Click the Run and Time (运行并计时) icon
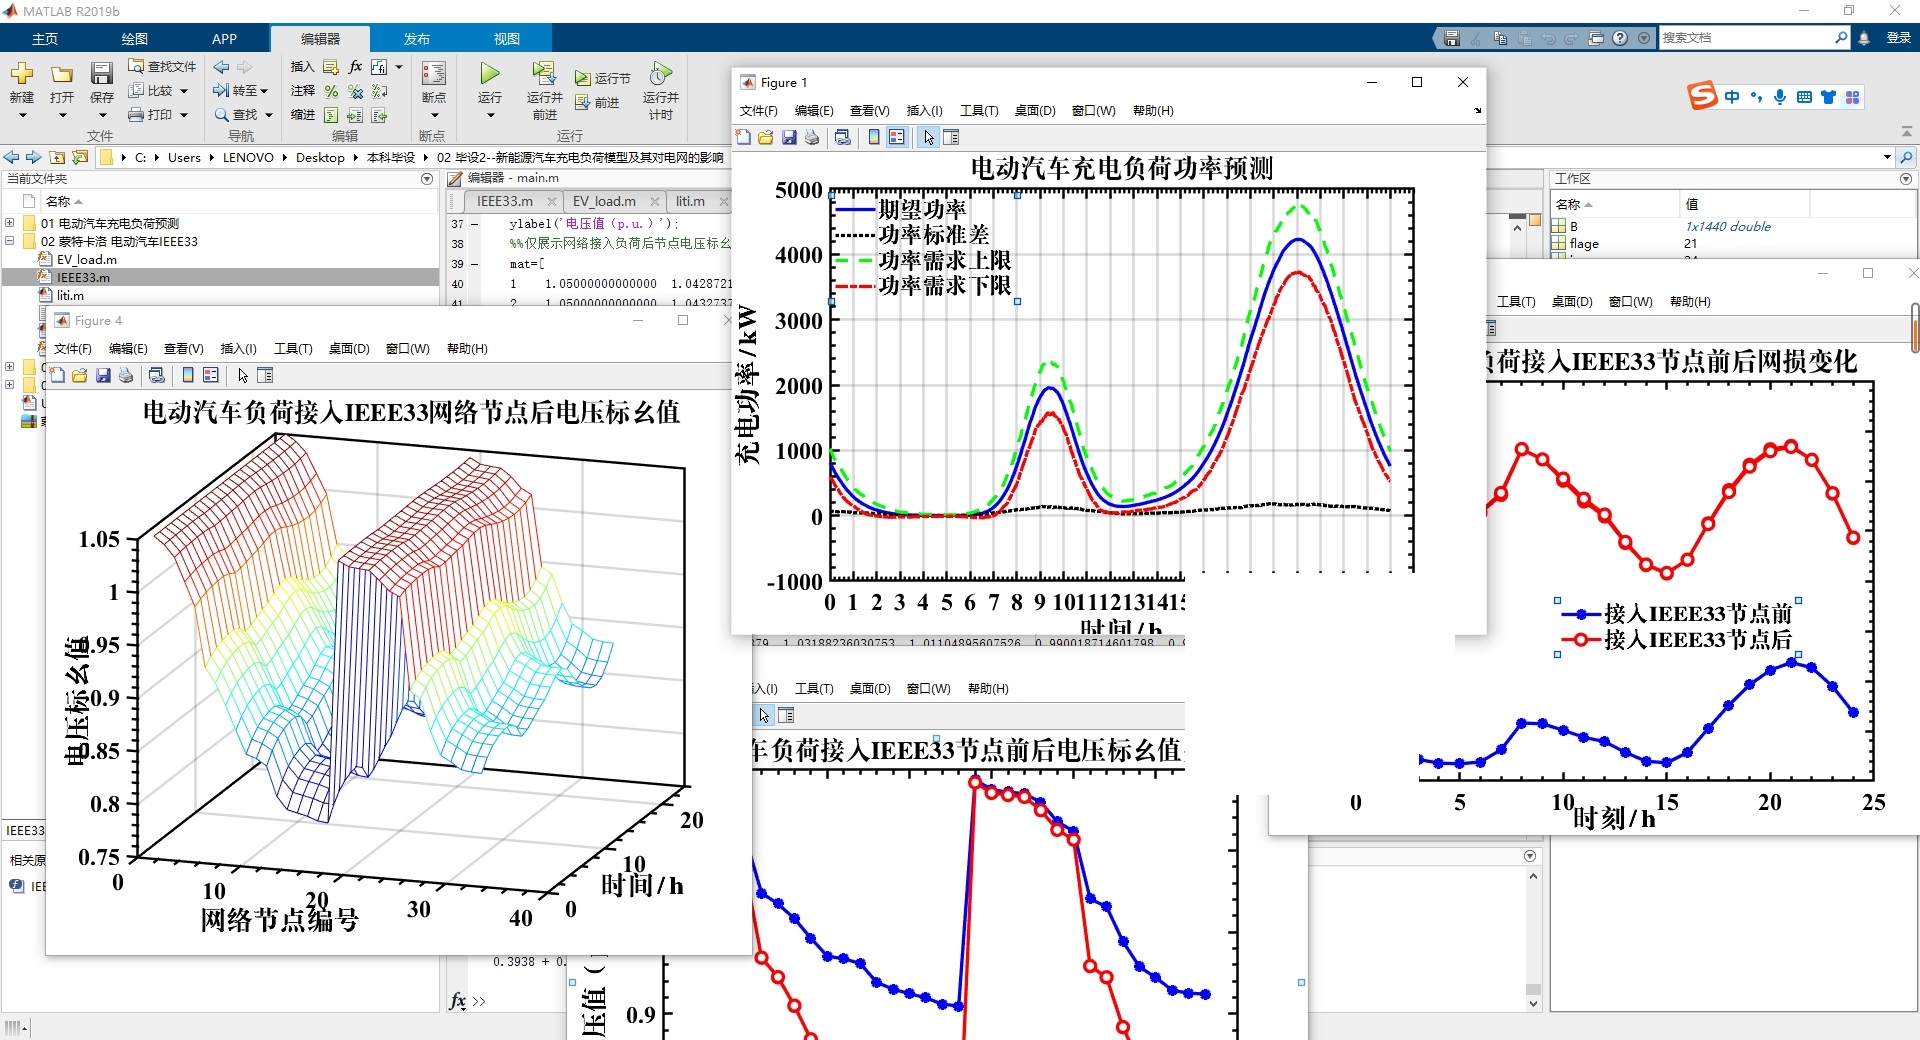1920x1040 pixels. [660, 74]
